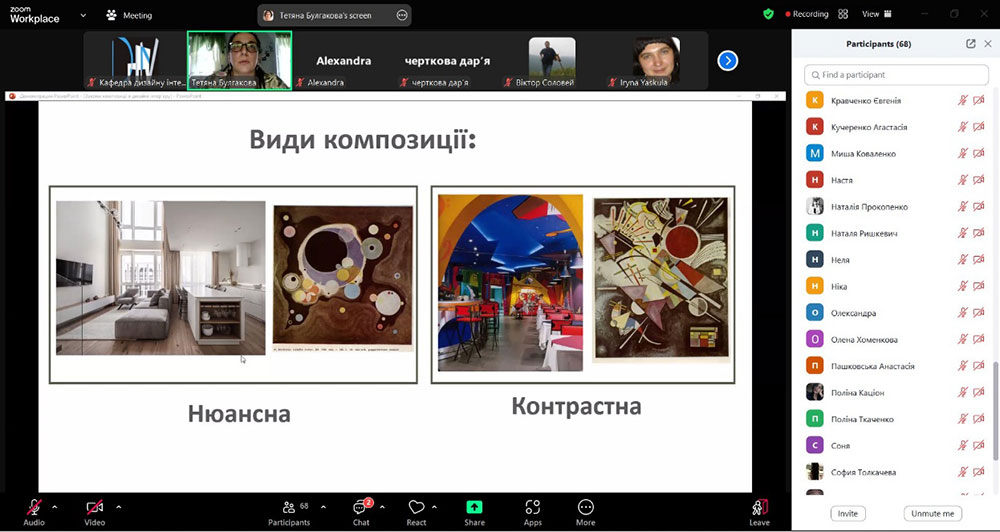1000x532 pixels.
Task: Click Тетяна Булгакова's screen tab
Action: pyautogui.click(x=325, y=15)
